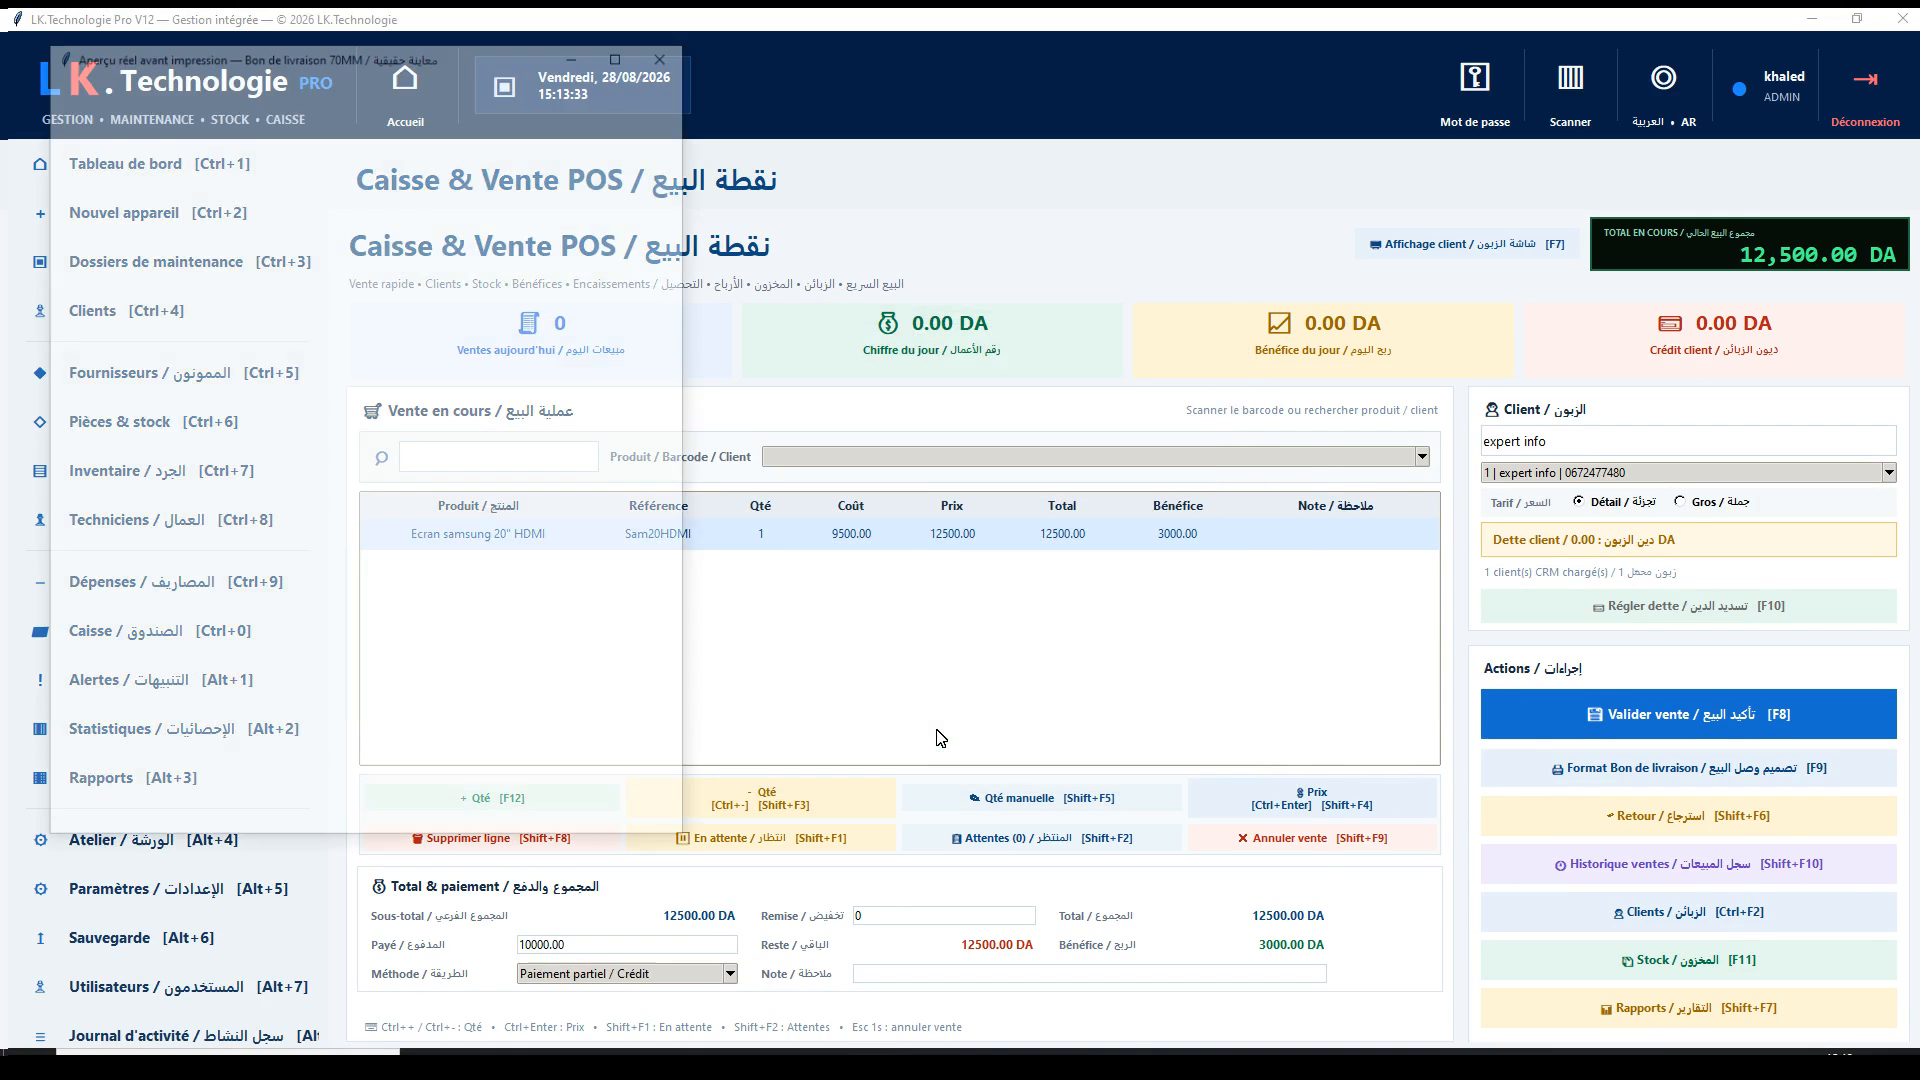1920x1080 pixels.
Task: Click the Chiffre du jour money bag icon
Action: 888,322
